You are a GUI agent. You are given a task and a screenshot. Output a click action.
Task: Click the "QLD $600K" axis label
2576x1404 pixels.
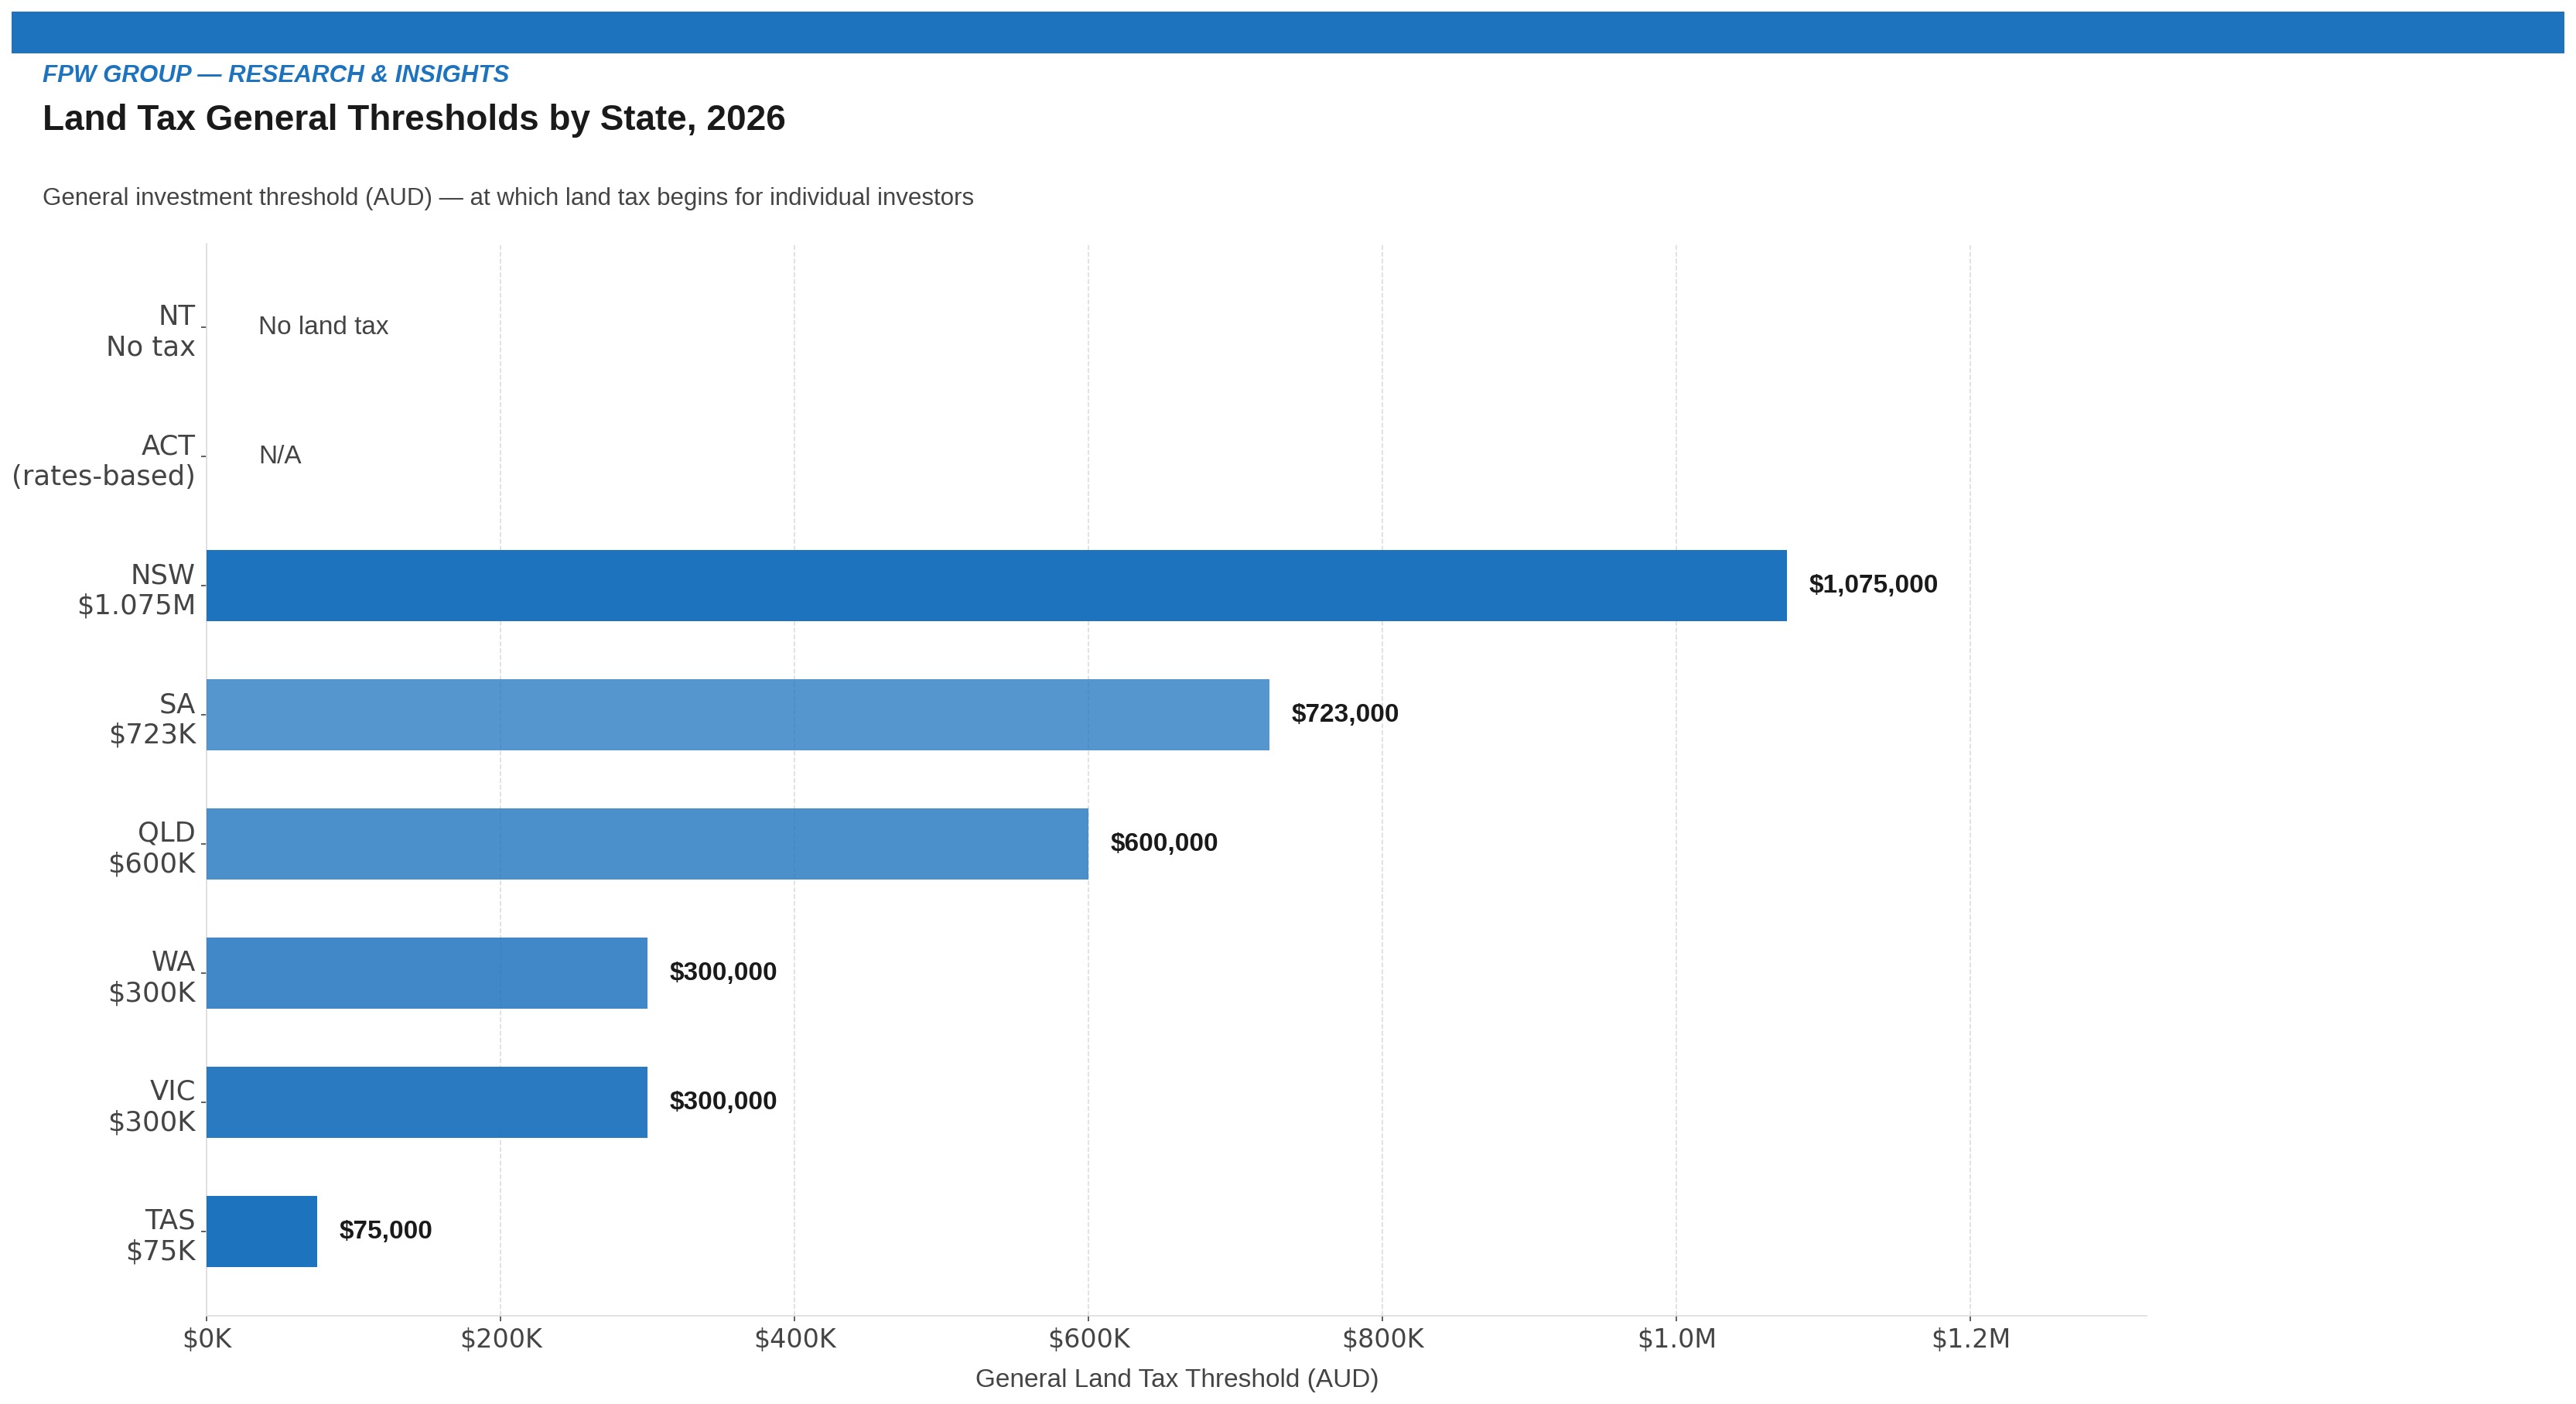pos(152,847)
